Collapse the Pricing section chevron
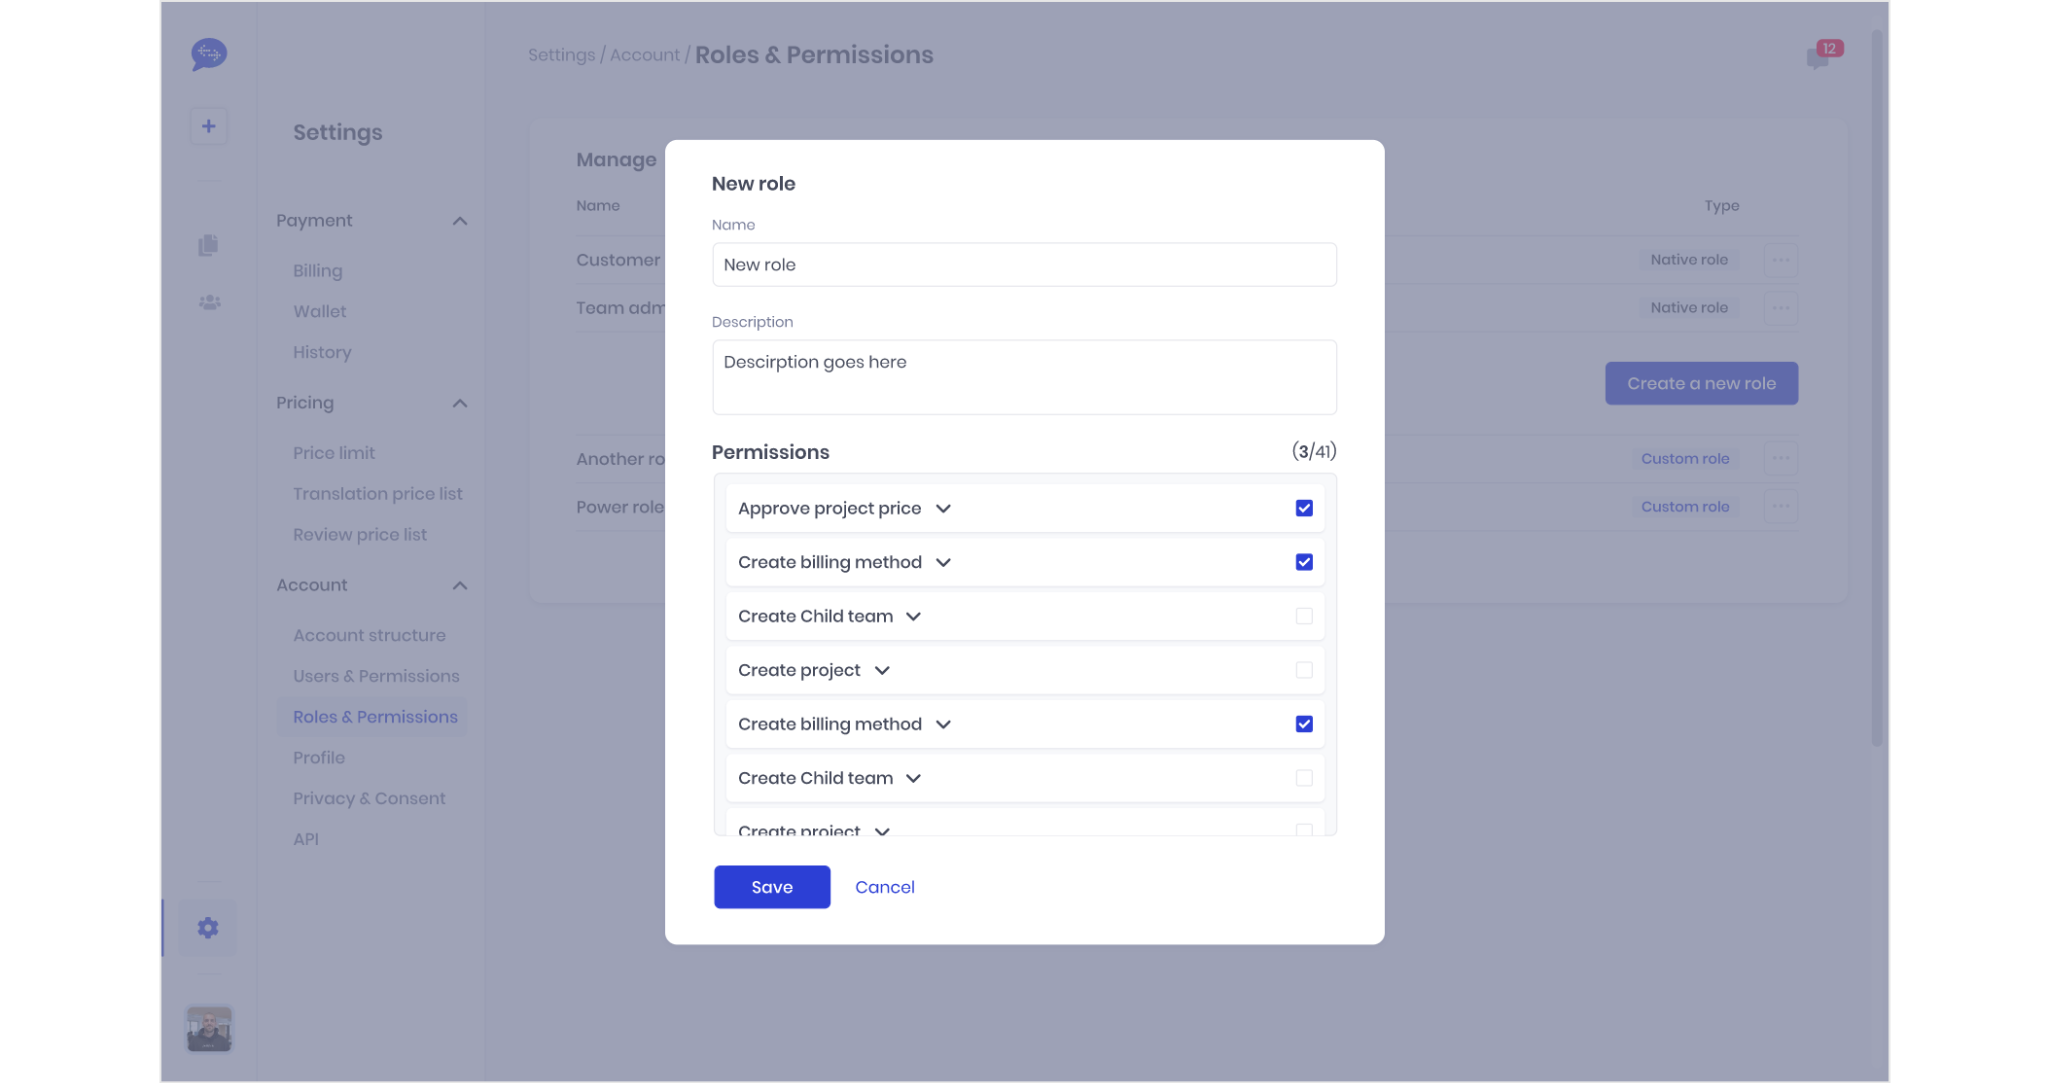Screen dimensions: 2048x1083 (460, 403)
